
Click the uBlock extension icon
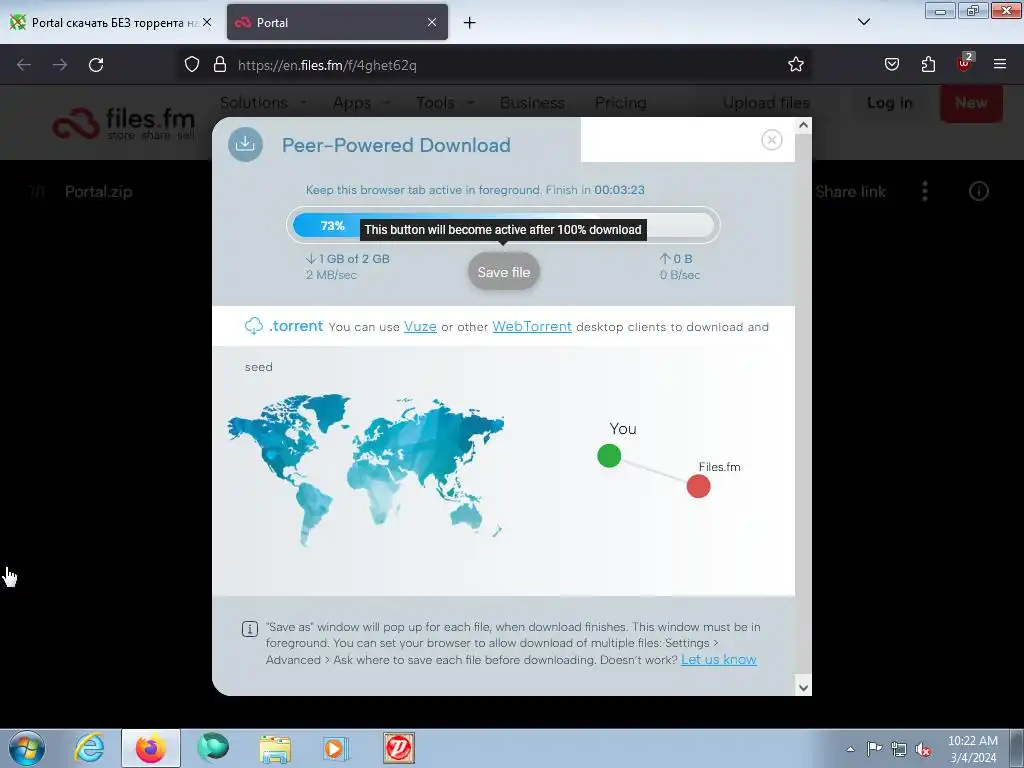tap(965, 63)
